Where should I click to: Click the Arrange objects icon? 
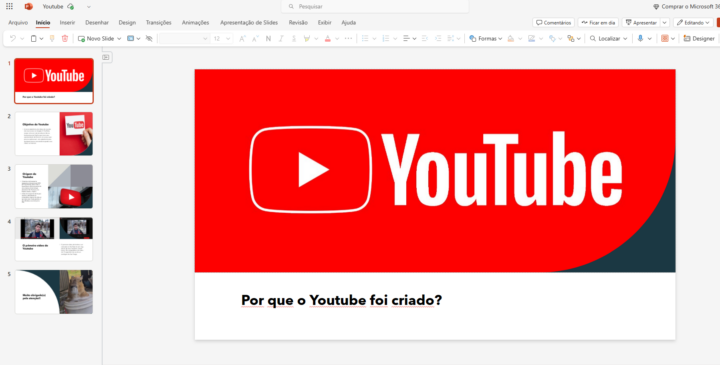[571, 39]
